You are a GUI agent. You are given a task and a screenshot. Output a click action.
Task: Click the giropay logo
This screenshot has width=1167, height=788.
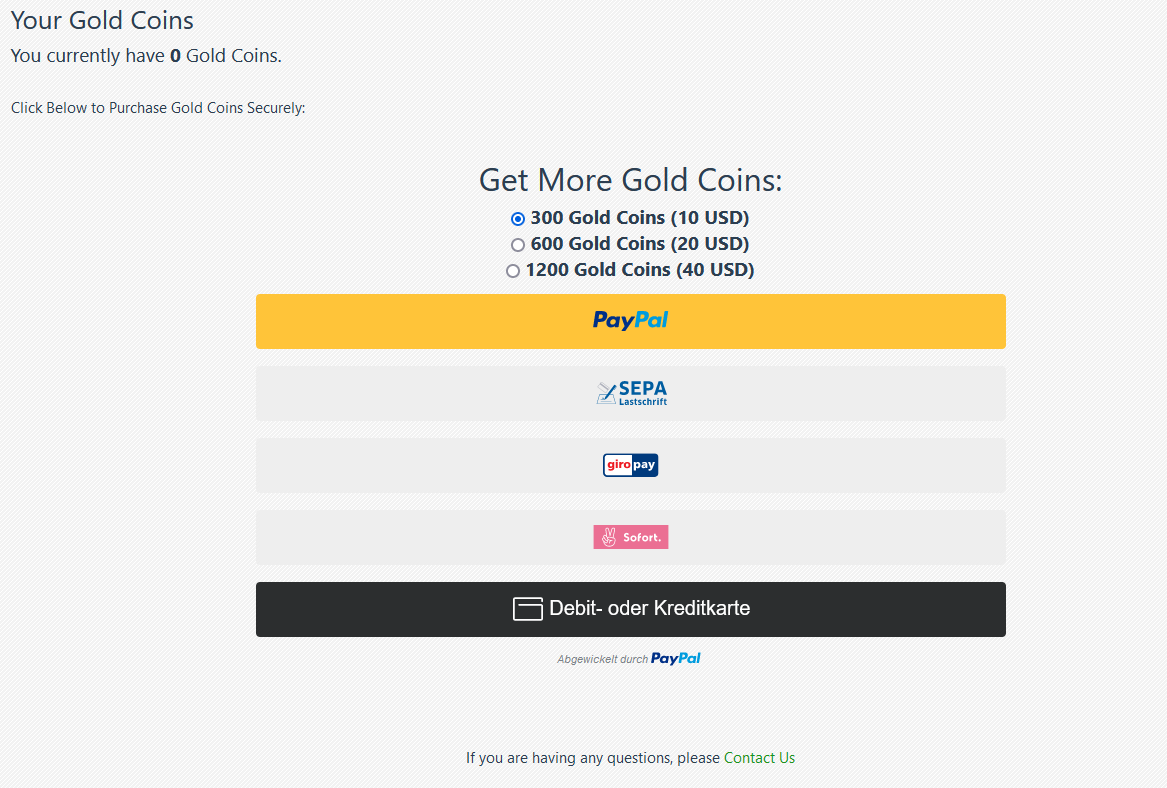coord(630,465)
